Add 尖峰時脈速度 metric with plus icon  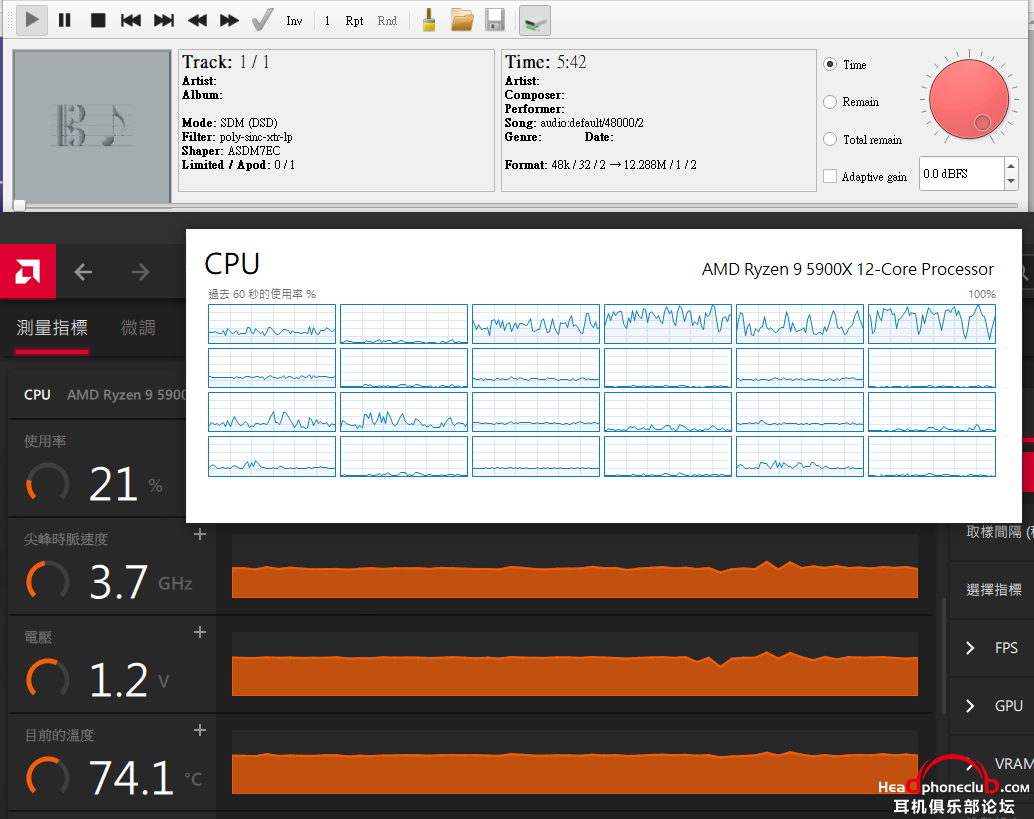(200, 534)
